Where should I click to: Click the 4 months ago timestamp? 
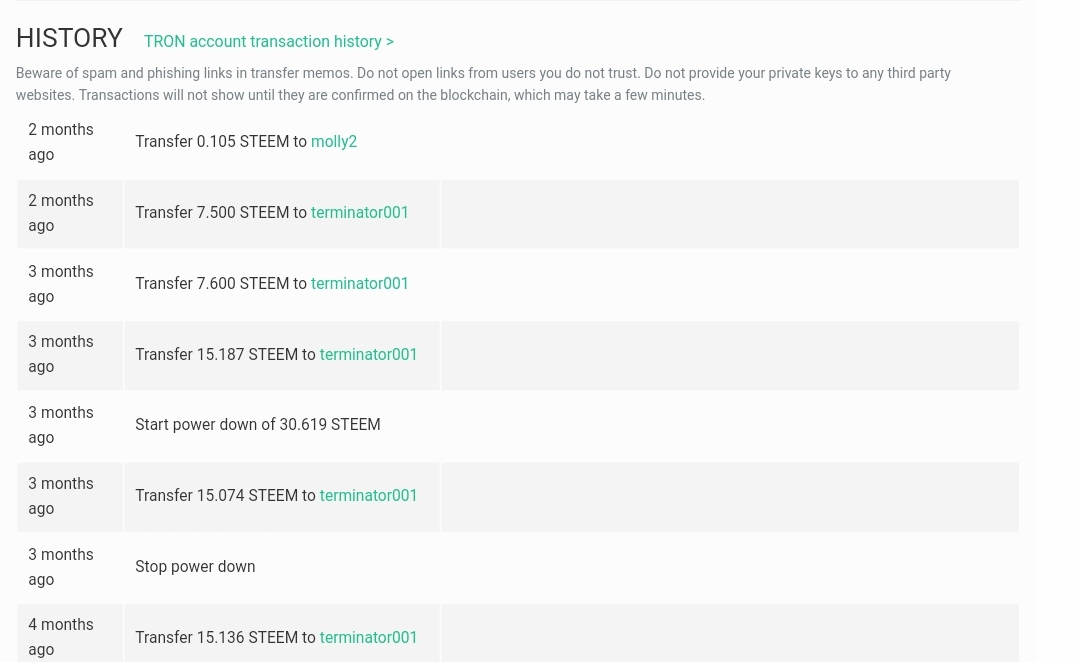(x=60, y=637)
